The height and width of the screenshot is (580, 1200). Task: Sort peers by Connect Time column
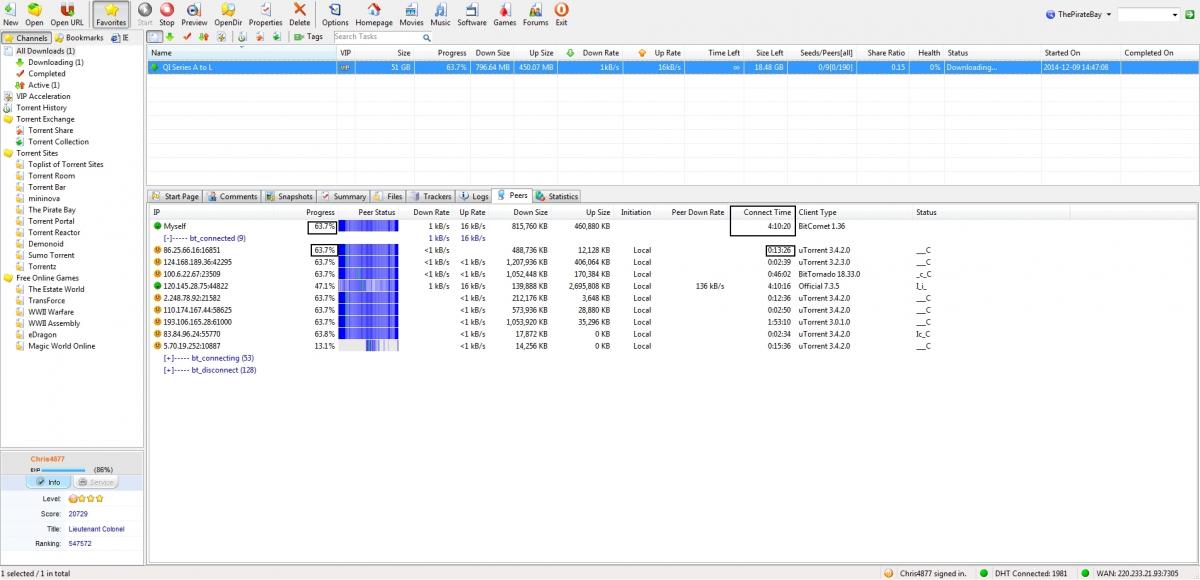[x=767, y=212]
